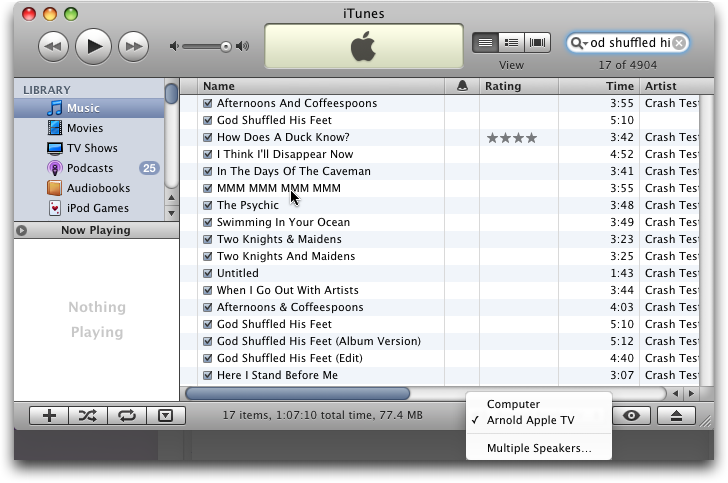Image resolution: width=728 pixels, height=483 pixels.
Task: Uncheck I Think I'll Disappear Now
Action: pos(208,154)
